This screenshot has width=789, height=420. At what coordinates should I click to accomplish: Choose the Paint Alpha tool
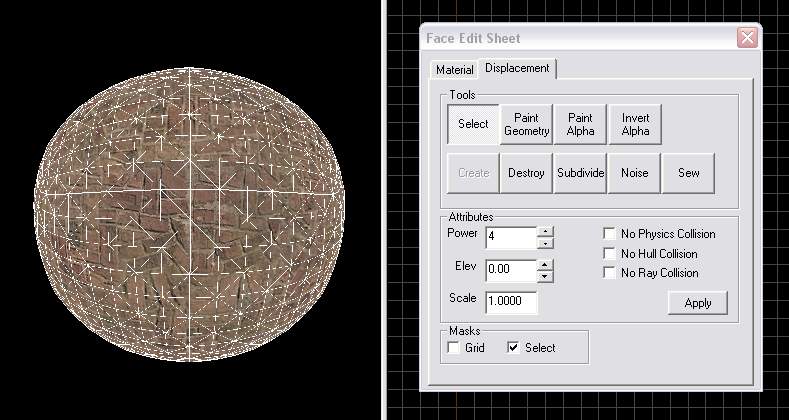tap(580, 124)
